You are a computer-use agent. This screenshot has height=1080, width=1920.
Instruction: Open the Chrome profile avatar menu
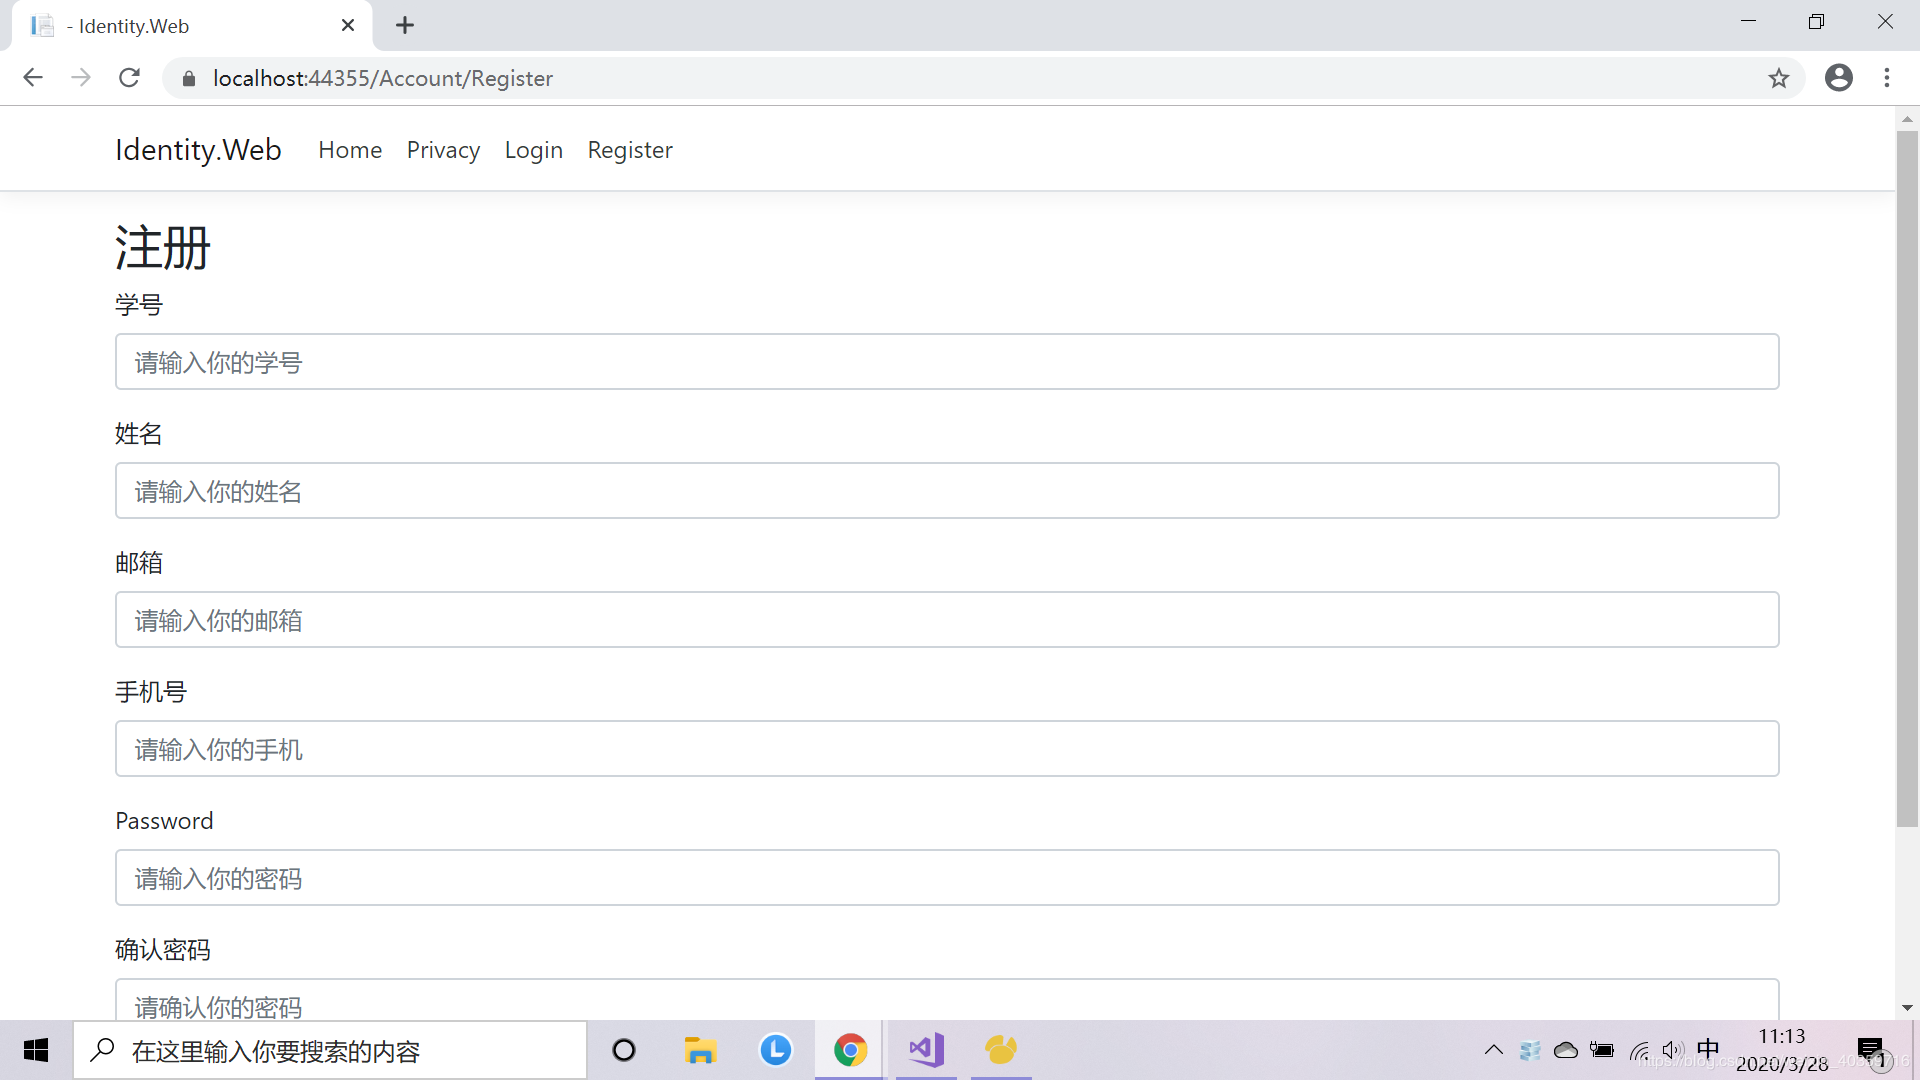1838,78
